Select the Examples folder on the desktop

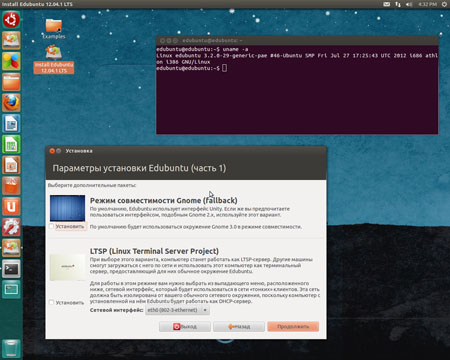[x=54, y=29]
